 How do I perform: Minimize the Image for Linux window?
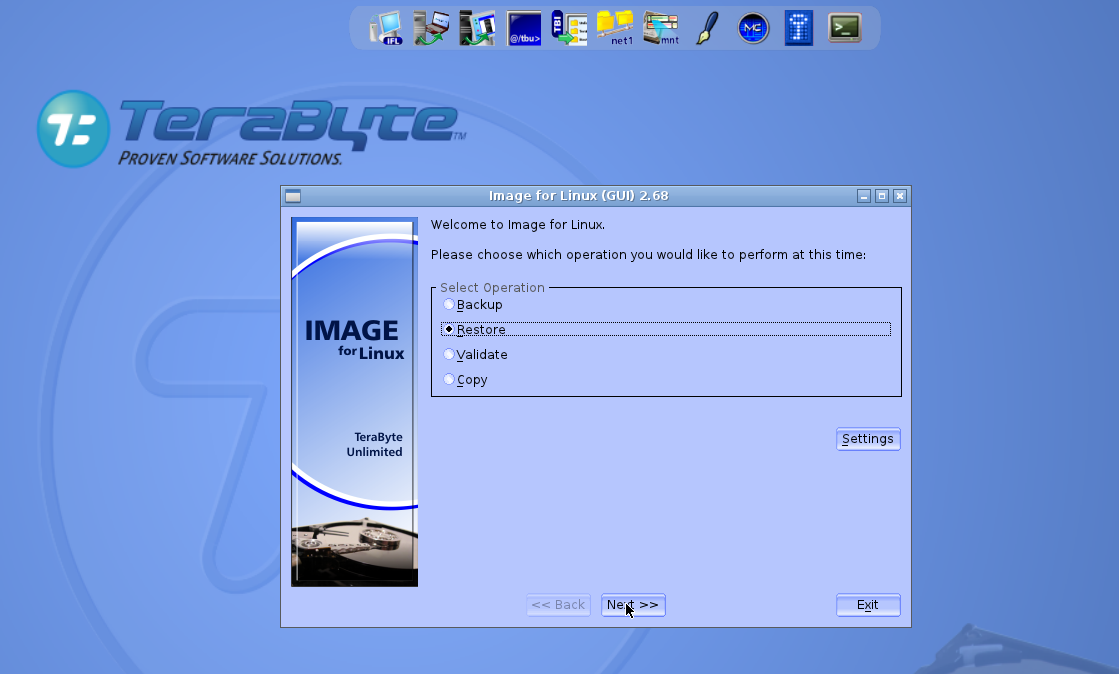tap(864, 196)
